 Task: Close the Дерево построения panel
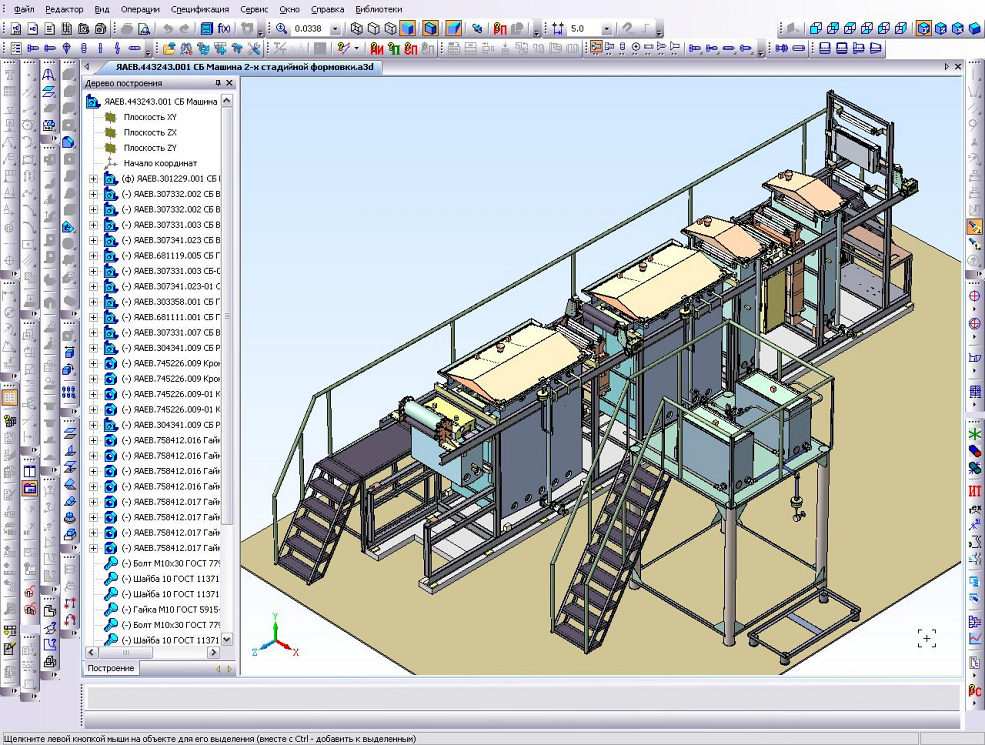pos(229,84)
